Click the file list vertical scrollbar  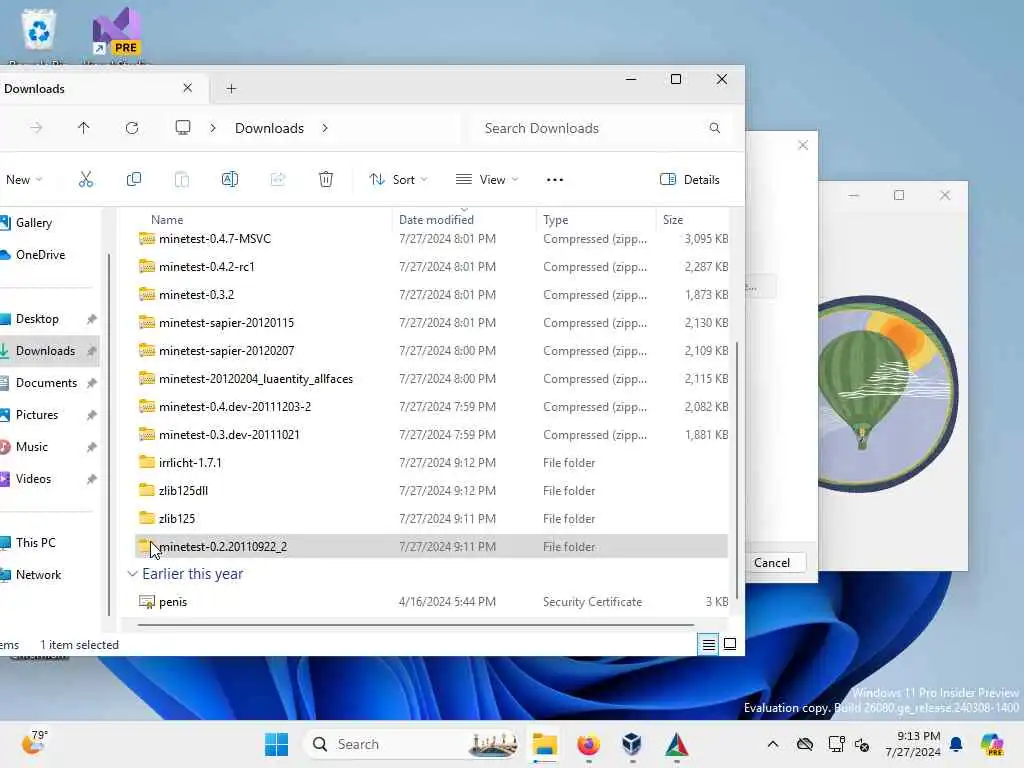737,469
